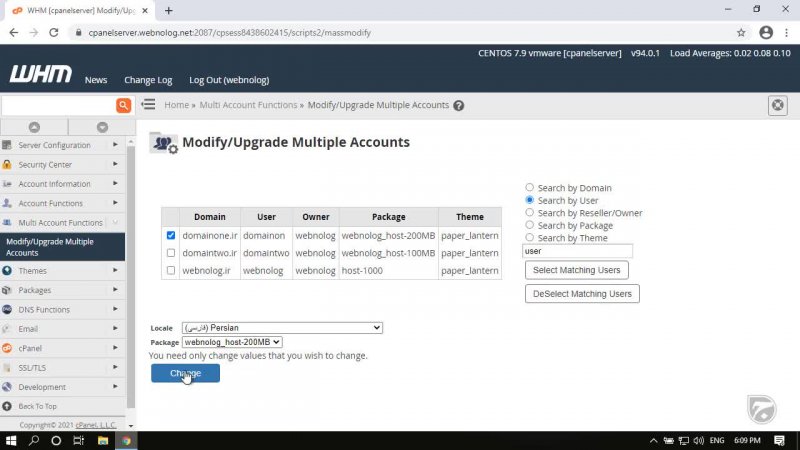Screen dimensions: 800x450
Task: Open a new browser tab
Action: tap(168, 10)
